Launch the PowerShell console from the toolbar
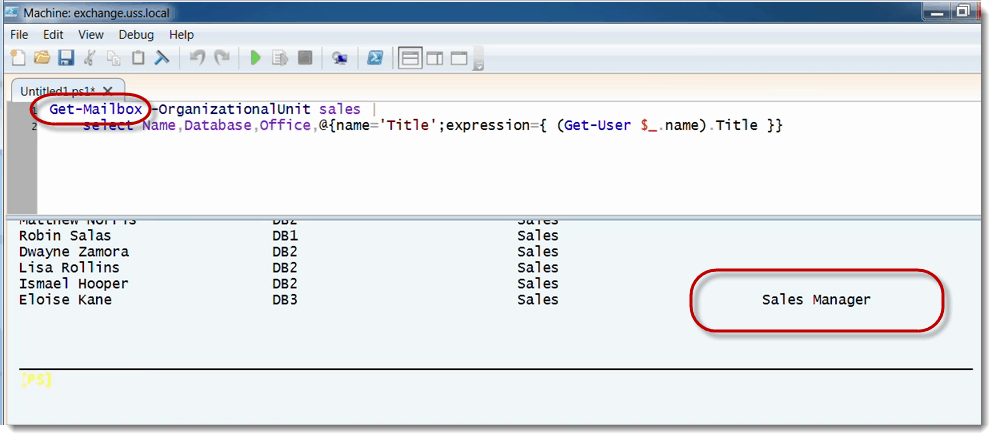This screenshot has width=996, height=440. (x=375, y=58)
